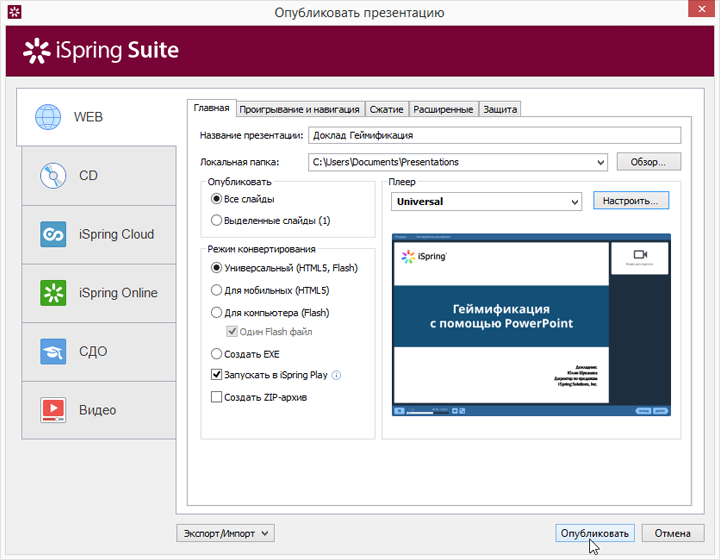
Task: Select the СДО graduation cap icon
Action: click(x=53, y=351)
